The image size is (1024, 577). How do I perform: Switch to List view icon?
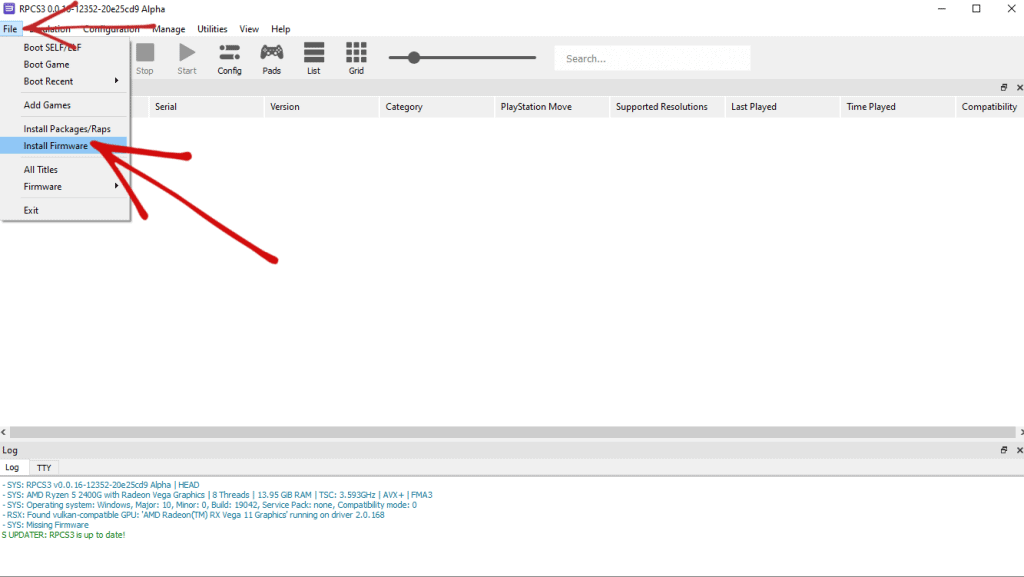(x=314, y=58)
